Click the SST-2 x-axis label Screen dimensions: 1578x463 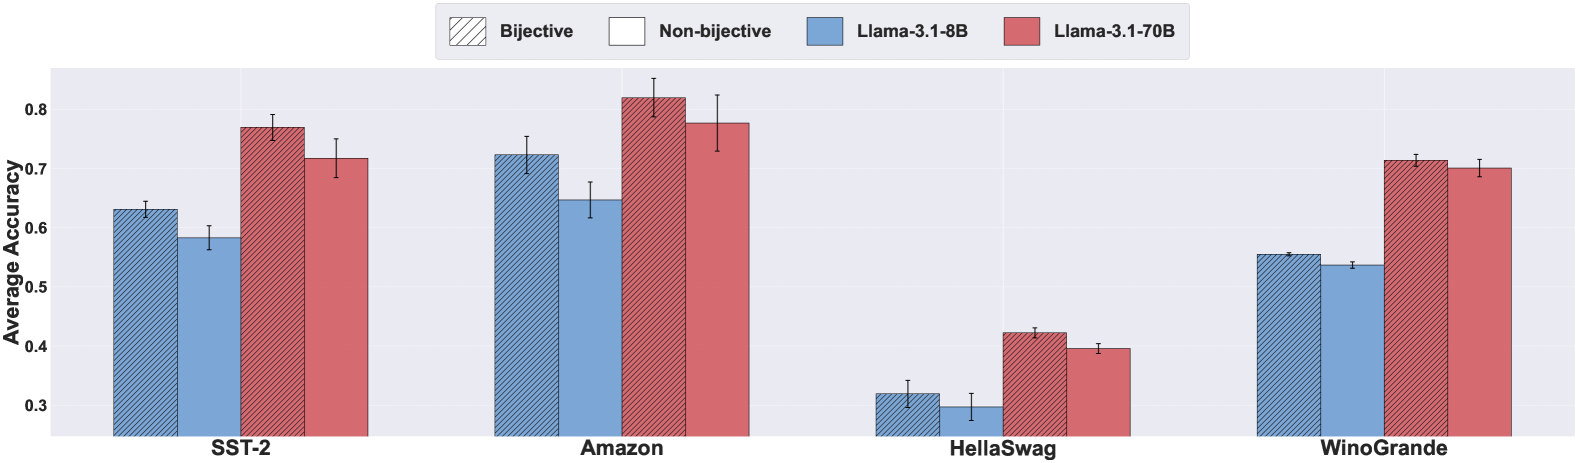click(240, 448)
